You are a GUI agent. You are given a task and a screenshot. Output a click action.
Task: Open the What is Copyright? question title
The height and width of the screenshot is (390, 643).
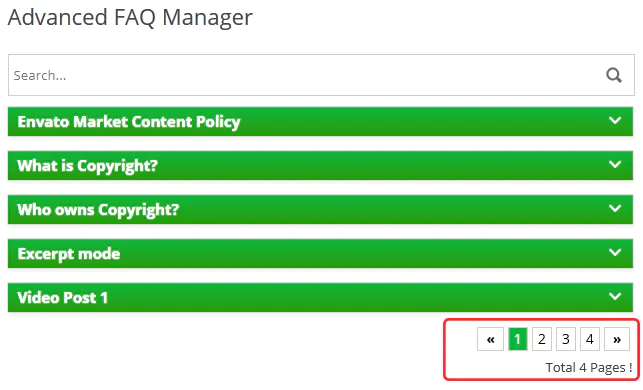(x=87, y=166)
